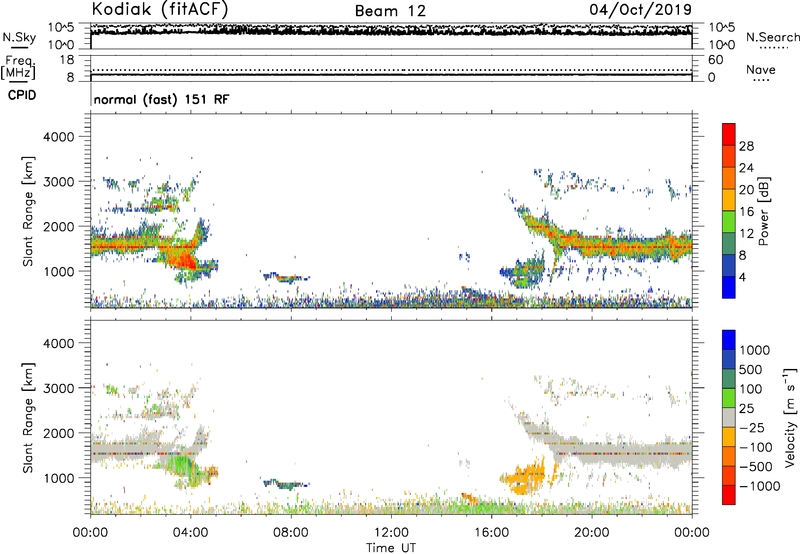Click the 08:00 time tick label
Screen dimensions: 800x554
pyautogui.click(x=291, y=533)
